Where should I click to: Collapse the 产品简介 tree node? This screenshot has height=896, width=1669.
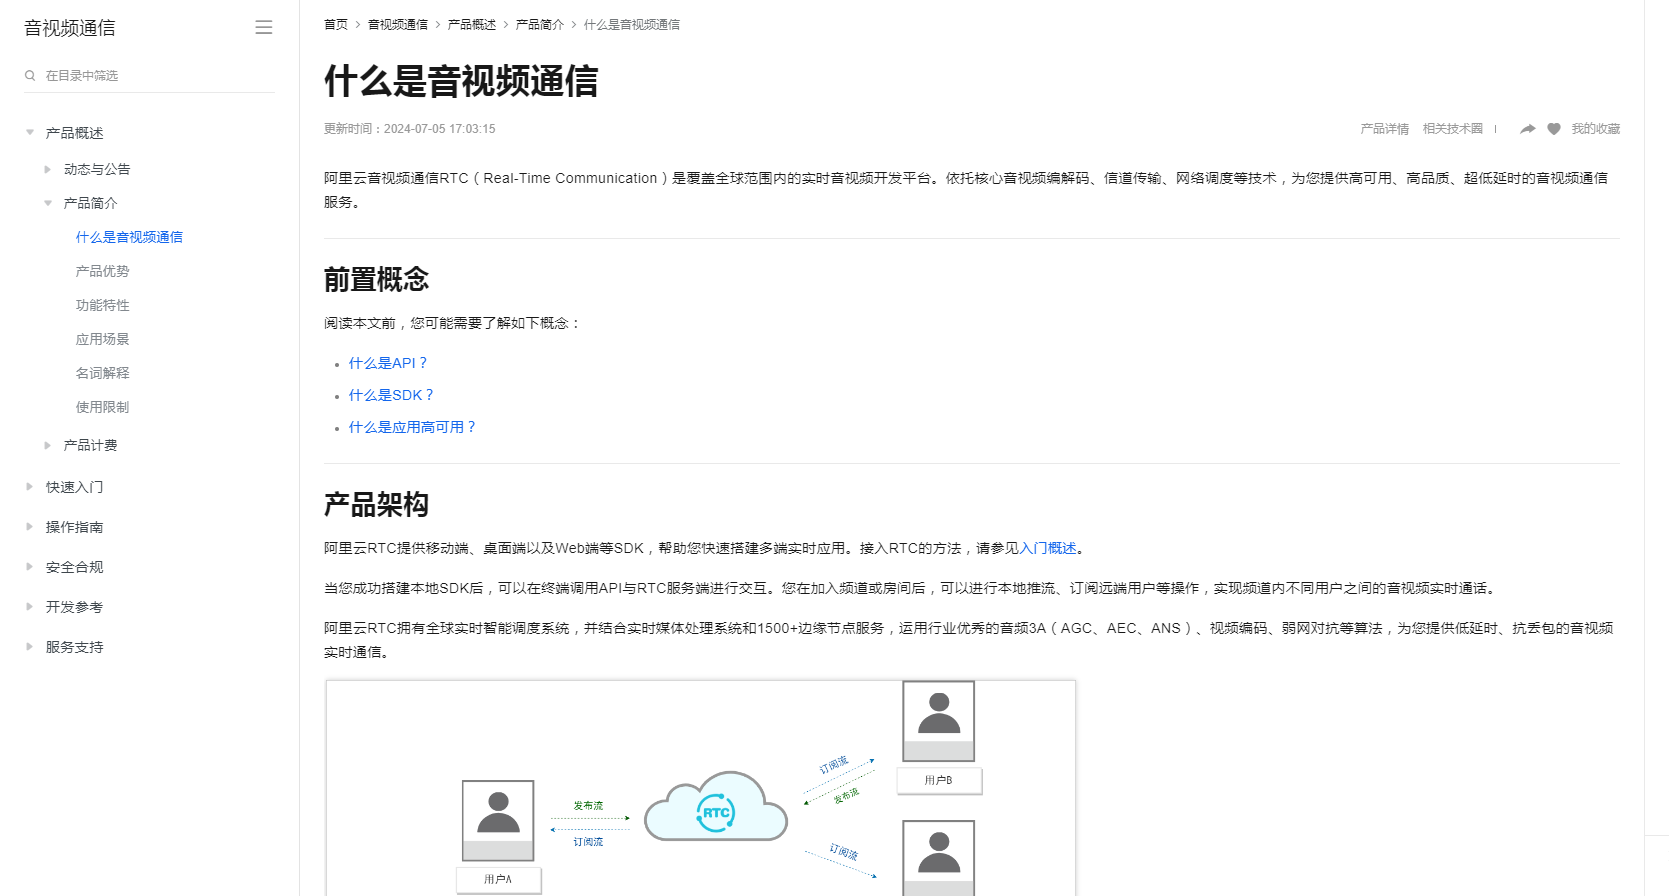point(47,203)
